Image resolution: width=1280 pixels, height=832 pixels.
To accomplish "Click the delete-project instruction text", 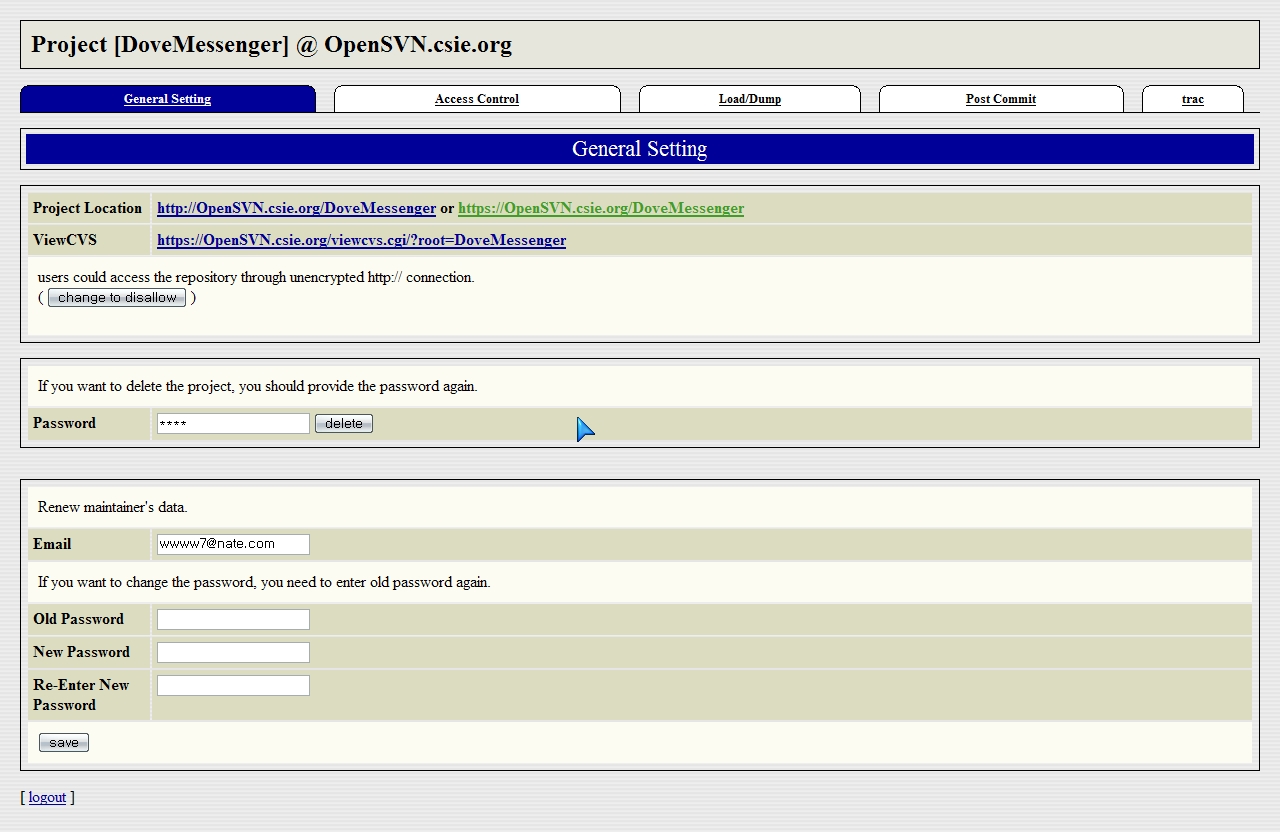I will pyautogui.click(x=257, y=386).
